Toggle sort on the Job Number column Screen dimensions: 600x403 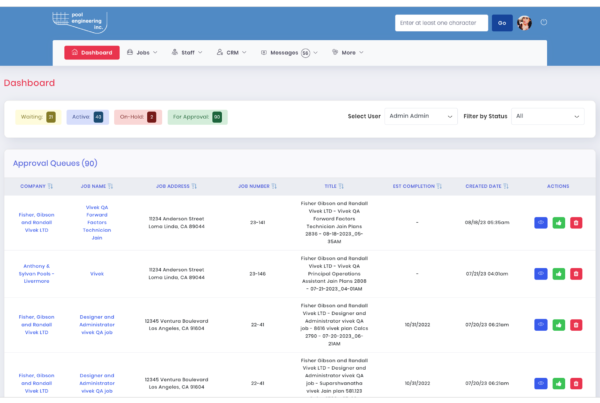(258, 185)
